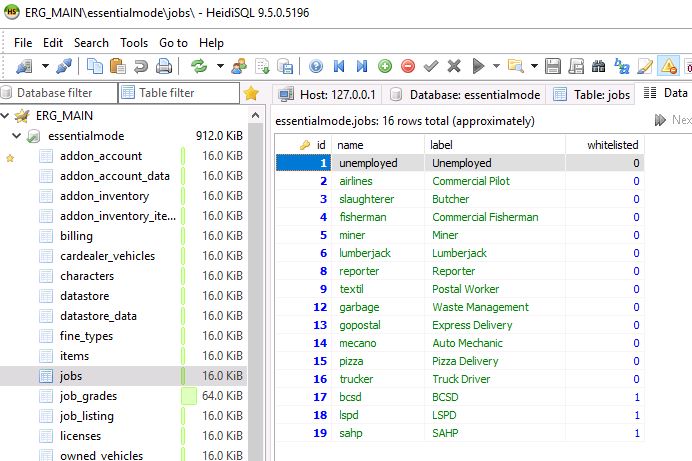The image size is (692, 461).
Task: Click the favorite star beside addon_account
Action: (x=10, y=157)
